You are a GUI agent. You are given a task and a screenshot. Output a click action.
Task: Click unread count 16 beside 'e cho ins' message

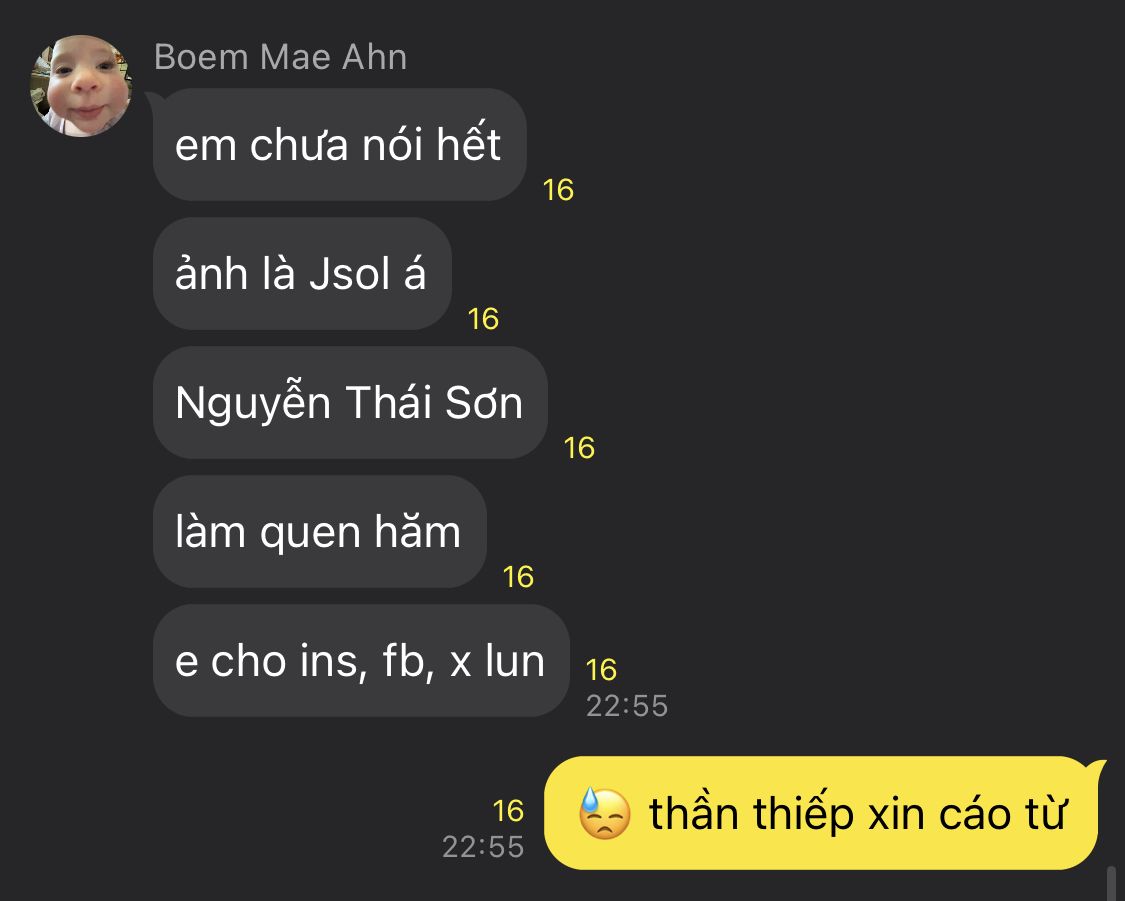(x=601, y=670)
